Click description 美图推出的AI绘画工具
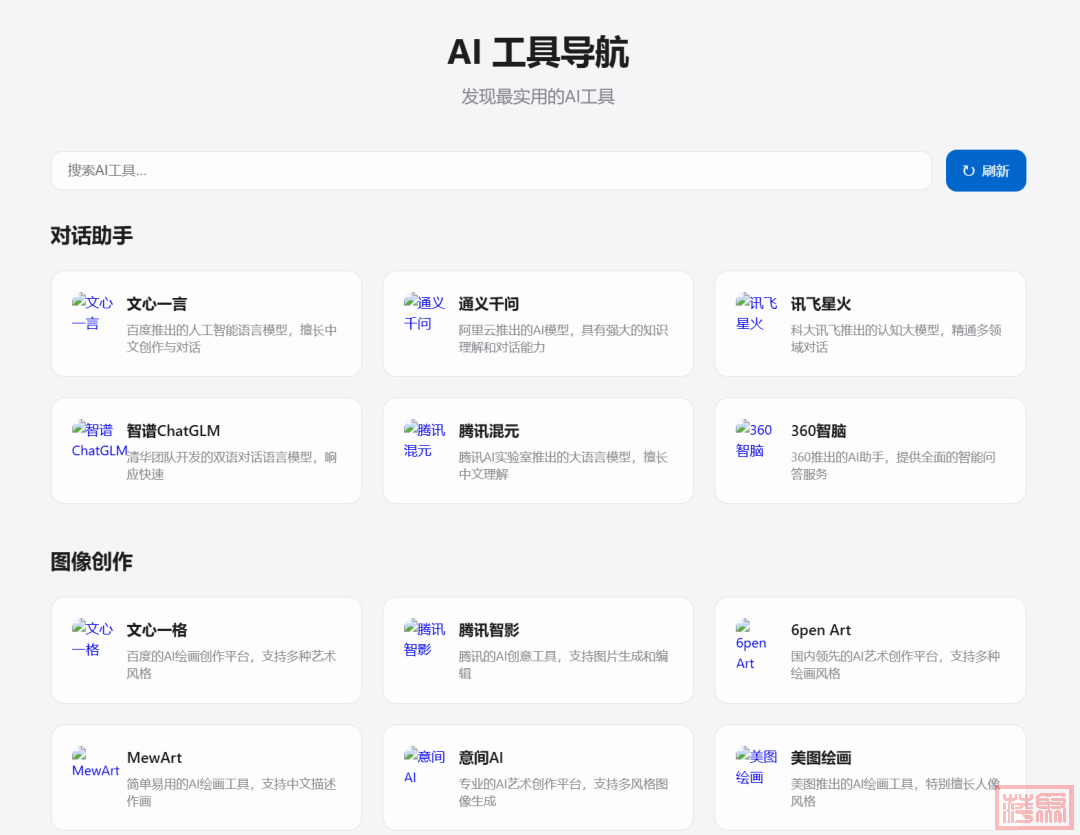This screenshot has height=835, width=1080. [x=895, y=792]
